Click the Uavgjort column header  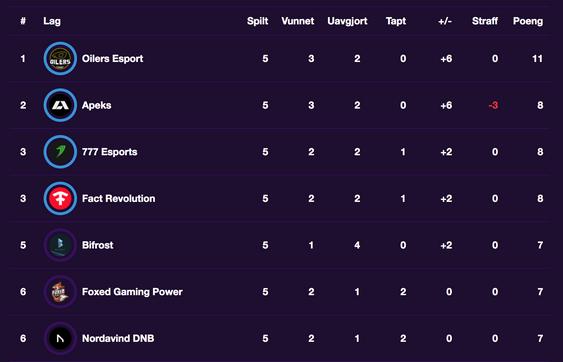[347, 21]
